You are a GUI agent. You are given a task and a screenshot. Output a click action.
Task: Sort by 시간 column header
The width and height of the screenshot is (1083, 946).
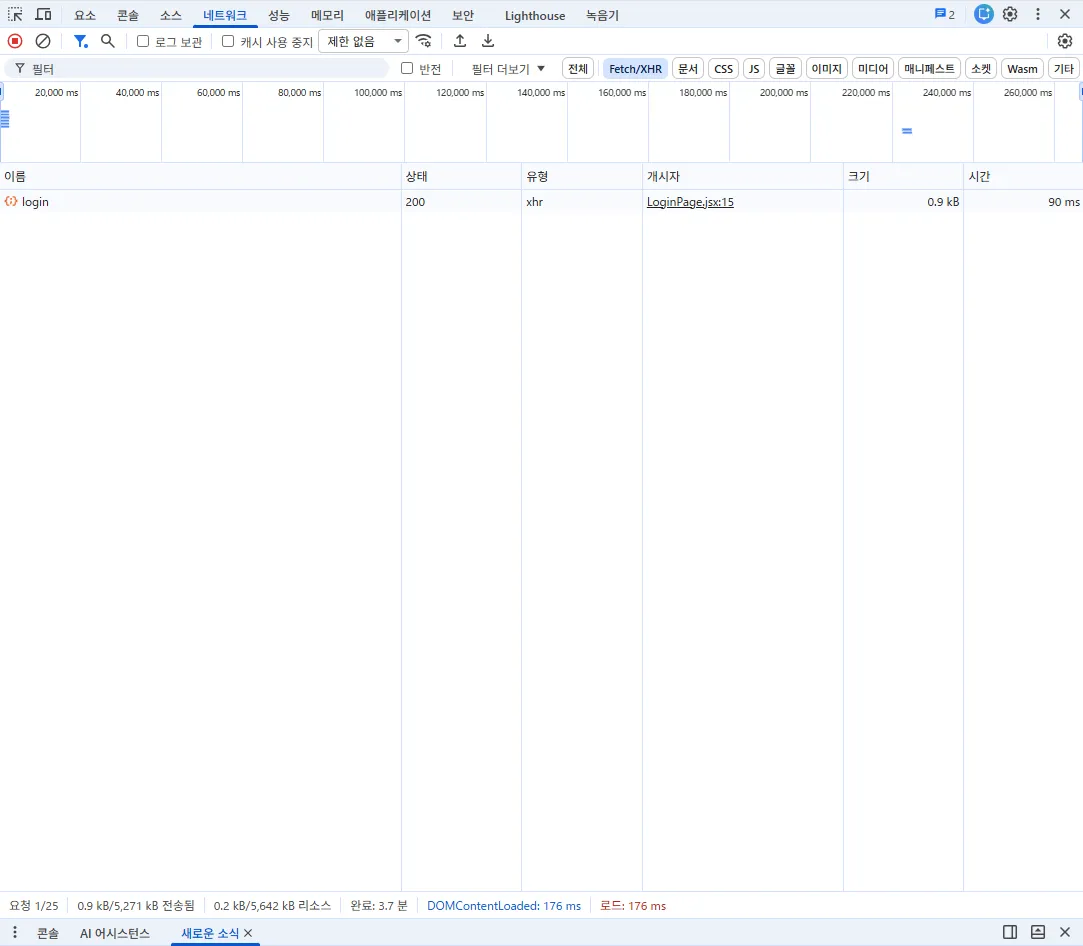[1023, 177]
